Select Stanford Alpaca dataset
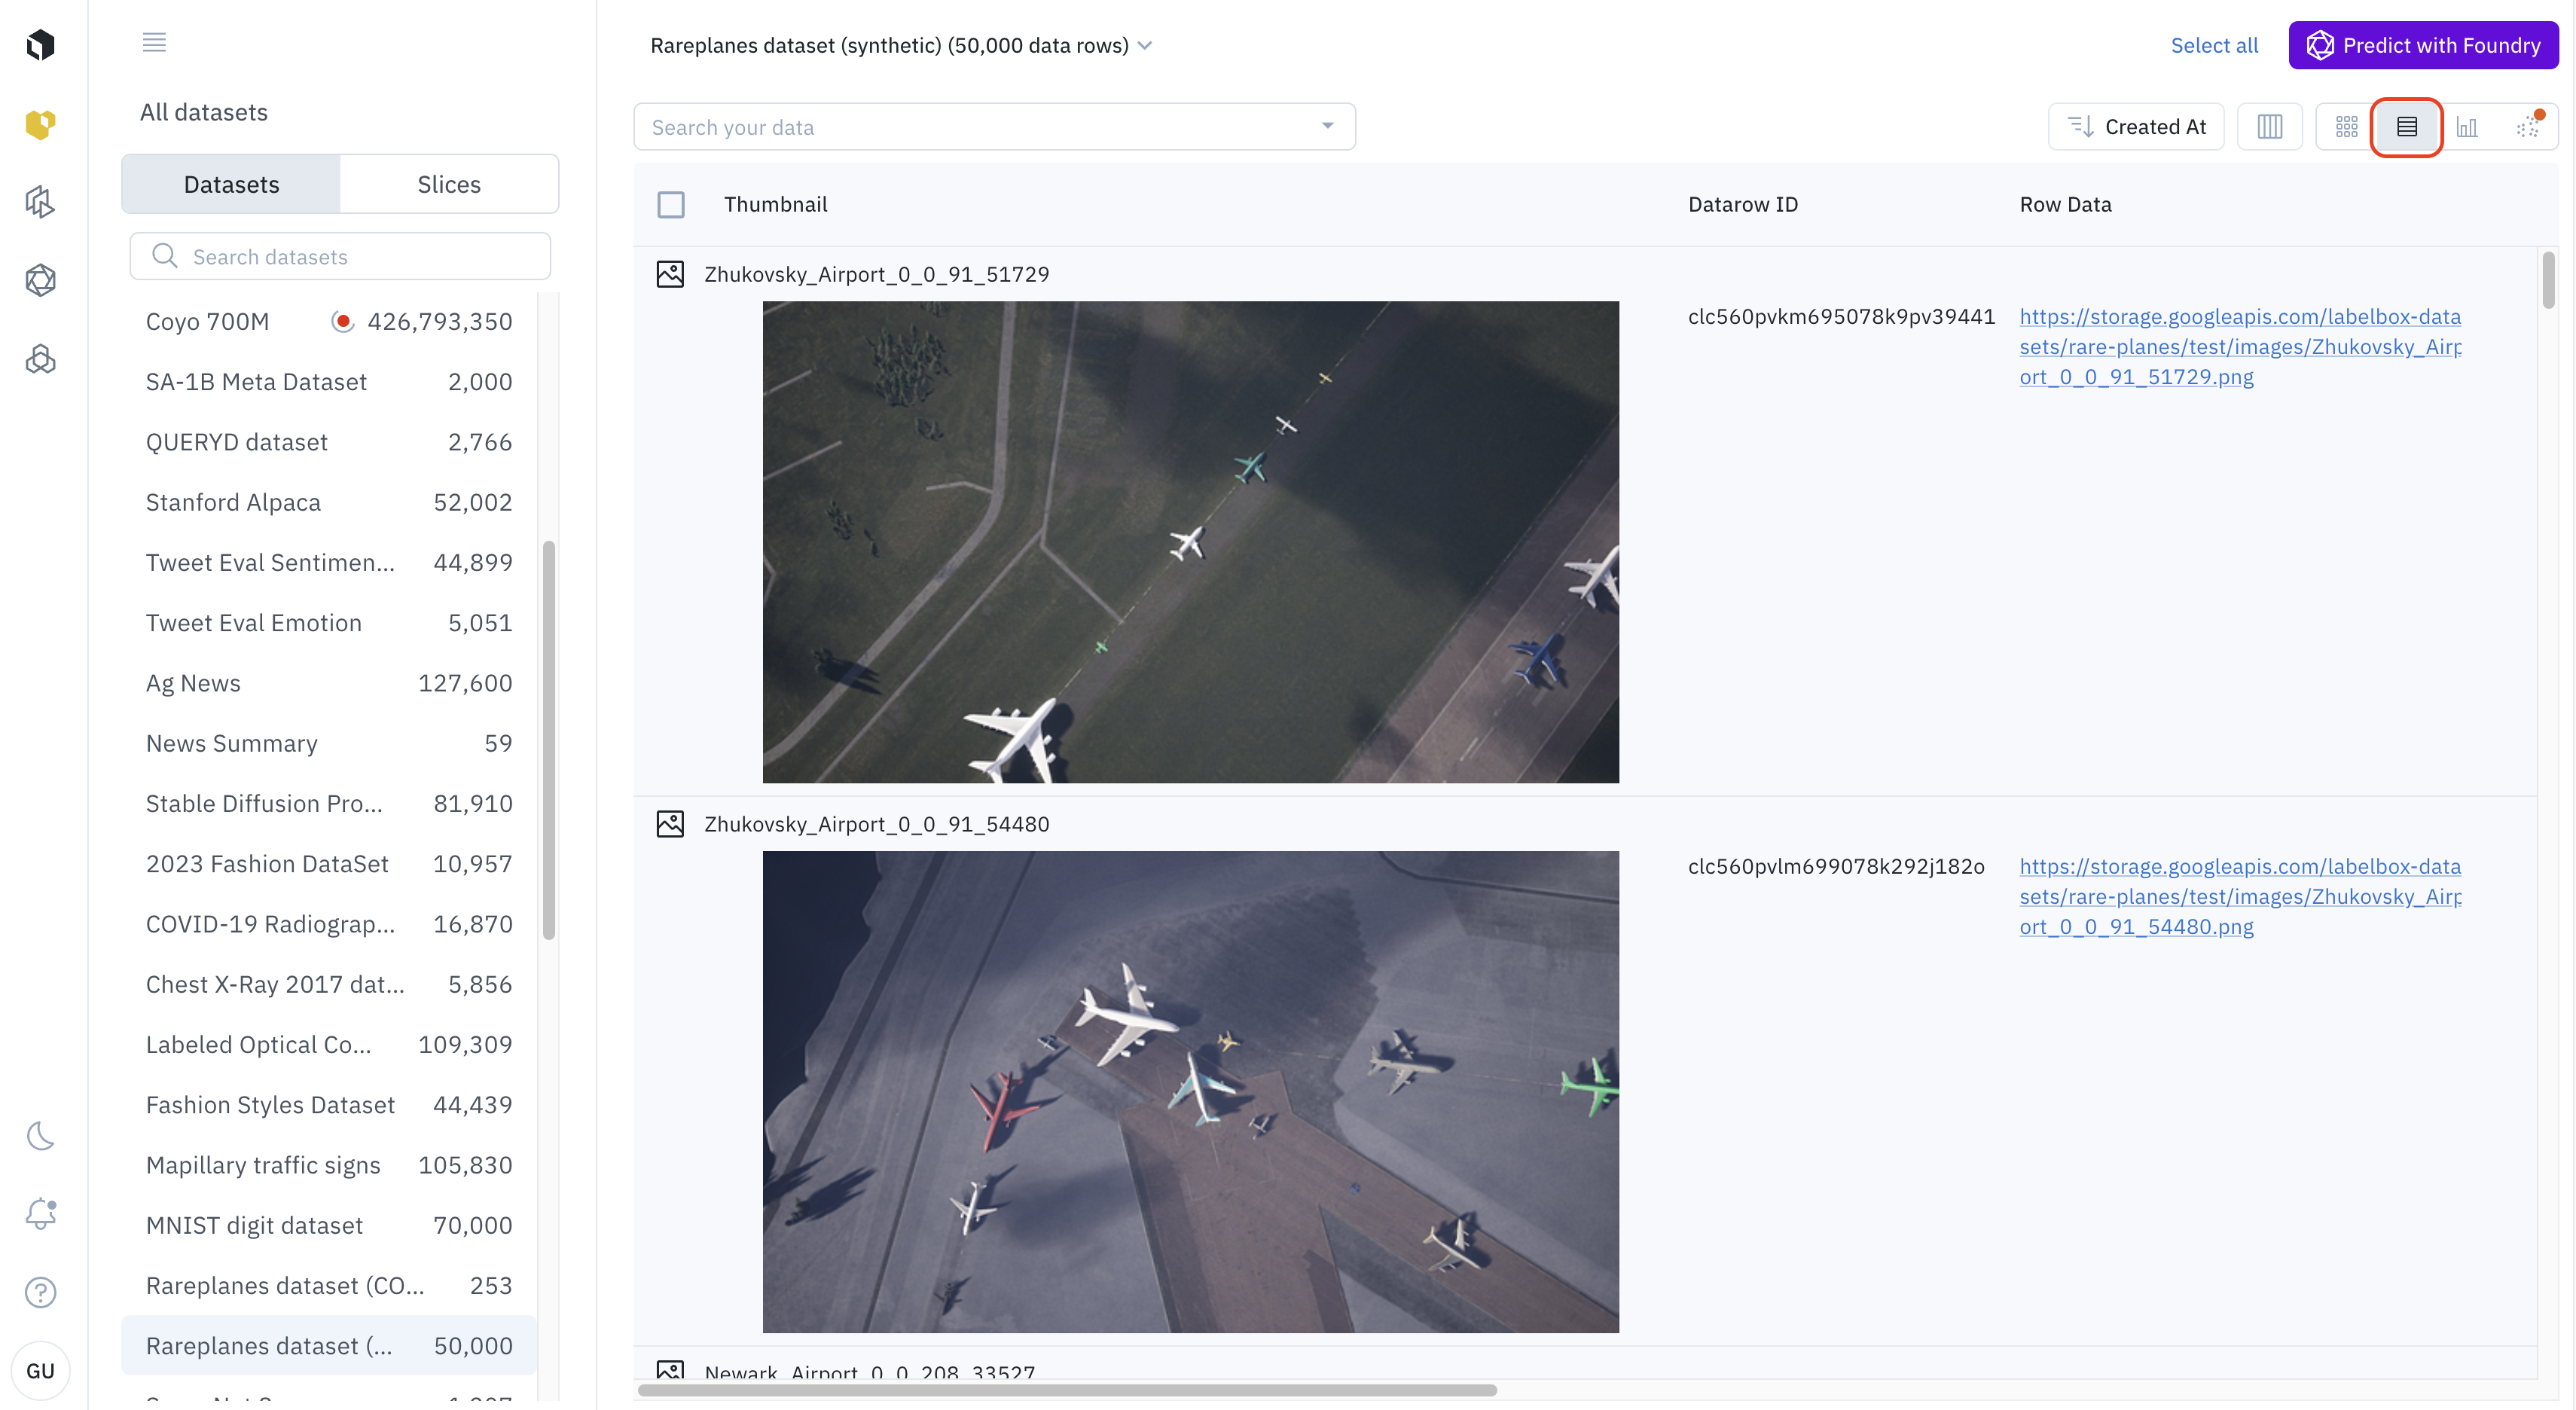This screenshot has width=2576, height=1410. click(328, 502)
